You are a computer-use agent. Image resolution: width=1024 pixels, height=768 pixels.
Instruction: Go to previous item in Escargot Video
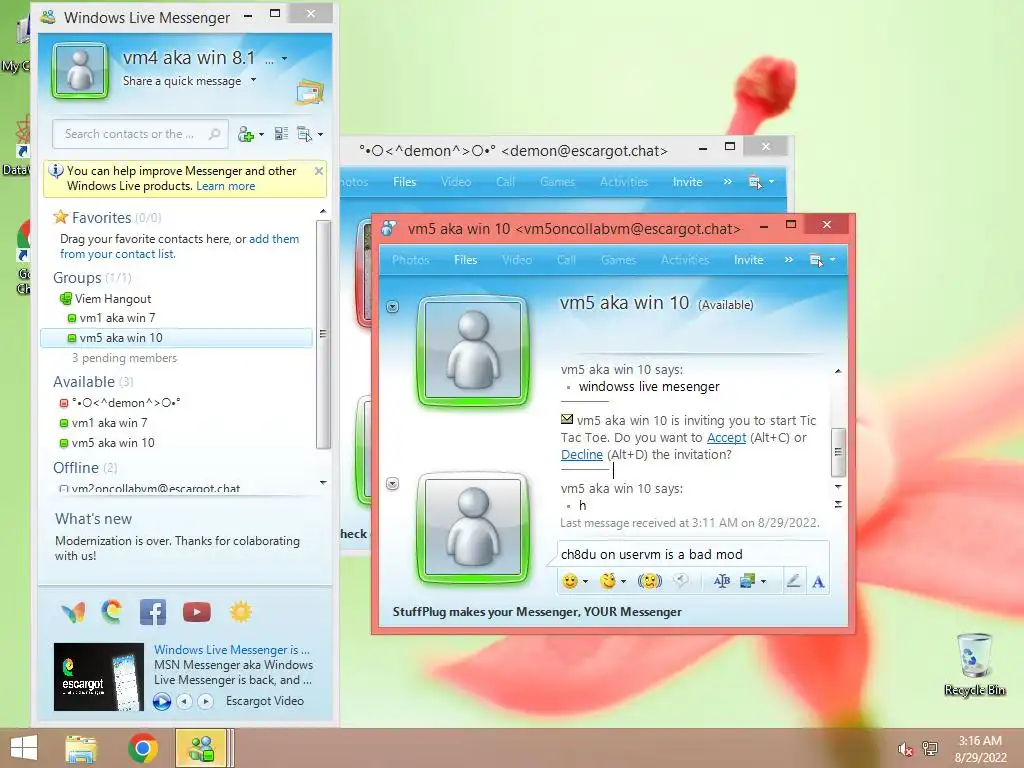coord(185,701)
